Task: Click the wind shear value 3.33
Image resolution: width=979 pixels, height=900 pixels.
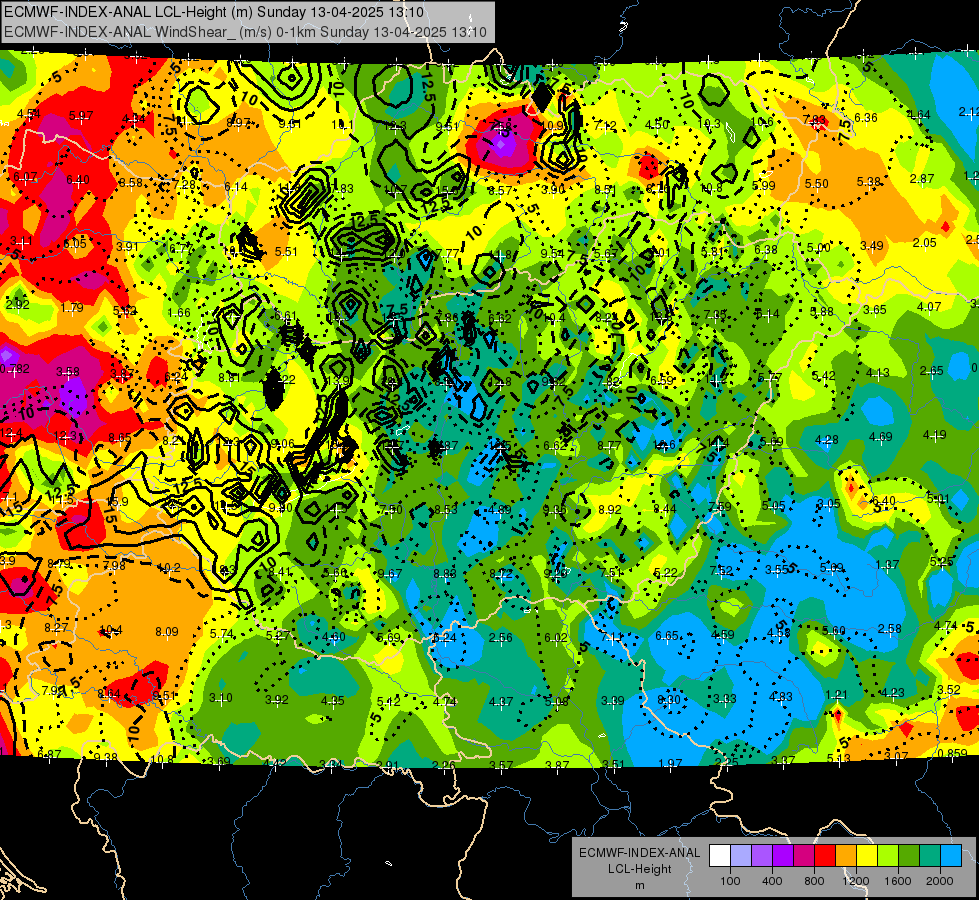Action: click(x=724, y=698)
